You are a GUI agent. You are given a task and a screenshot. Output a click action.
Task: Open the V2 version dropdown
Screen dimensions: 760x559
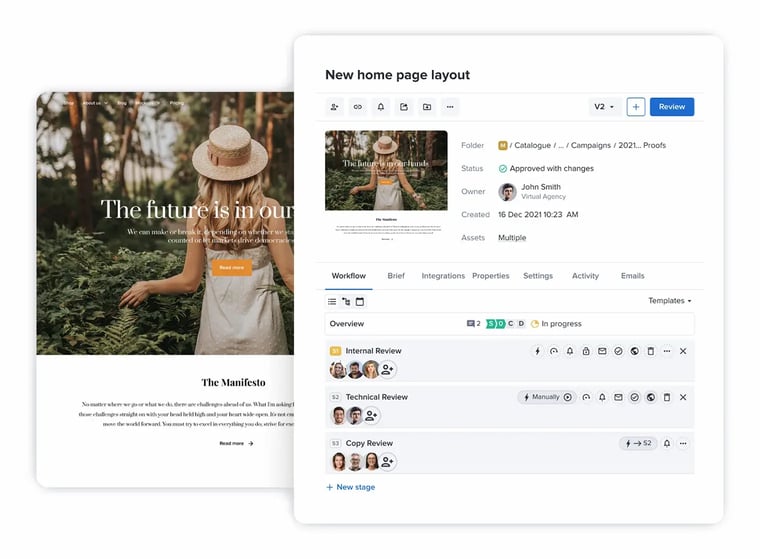click(x=604, y=107)
